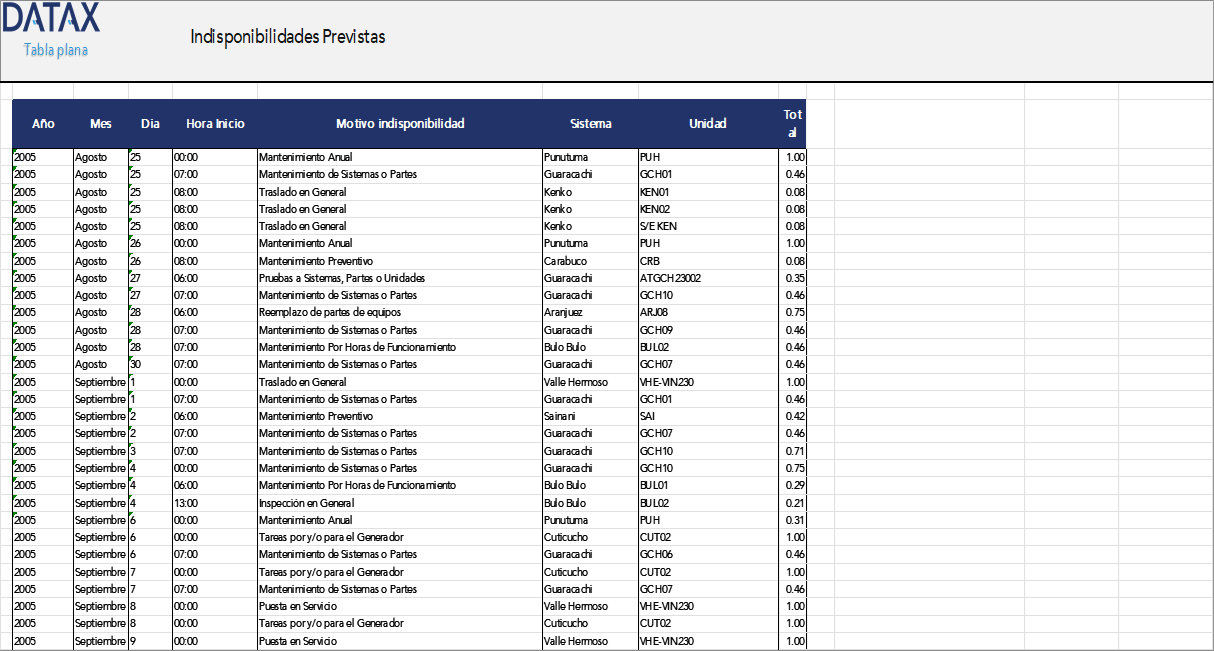Click the Indisponibilidades Previstas title

287,37
